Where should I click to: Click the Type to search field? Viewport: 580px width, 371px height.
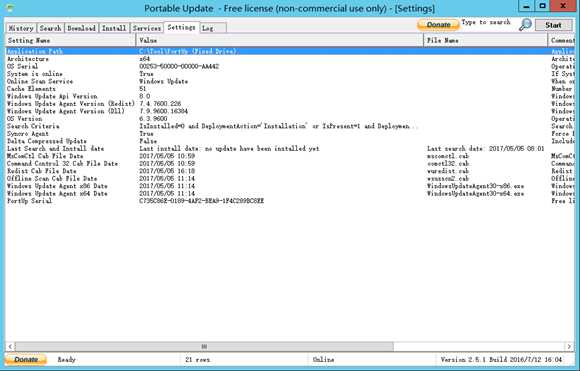(x=486, y=22)
